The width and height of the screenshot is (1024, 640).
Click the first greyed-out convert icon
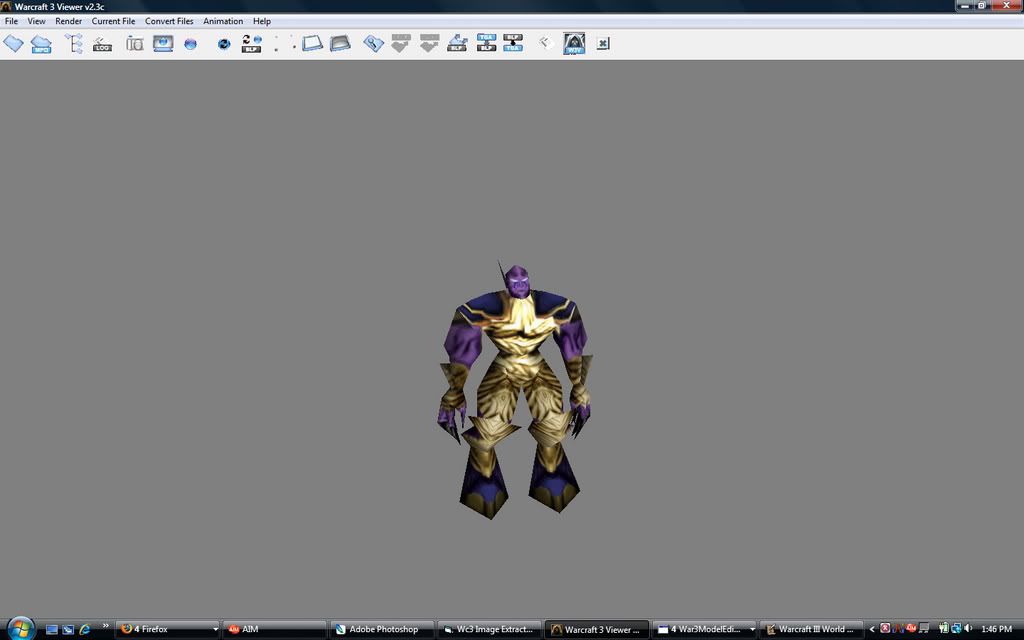[401, 44]
